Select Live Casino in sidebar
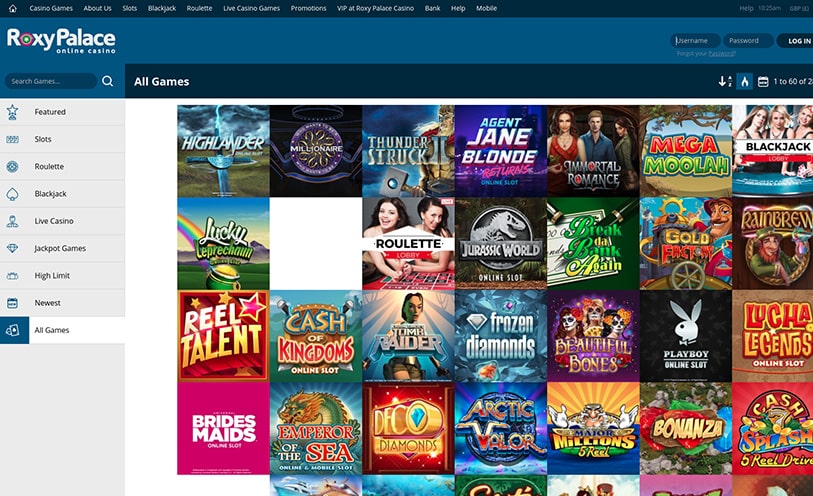Viewport: 813px width, 496px height. pos(62,221)
